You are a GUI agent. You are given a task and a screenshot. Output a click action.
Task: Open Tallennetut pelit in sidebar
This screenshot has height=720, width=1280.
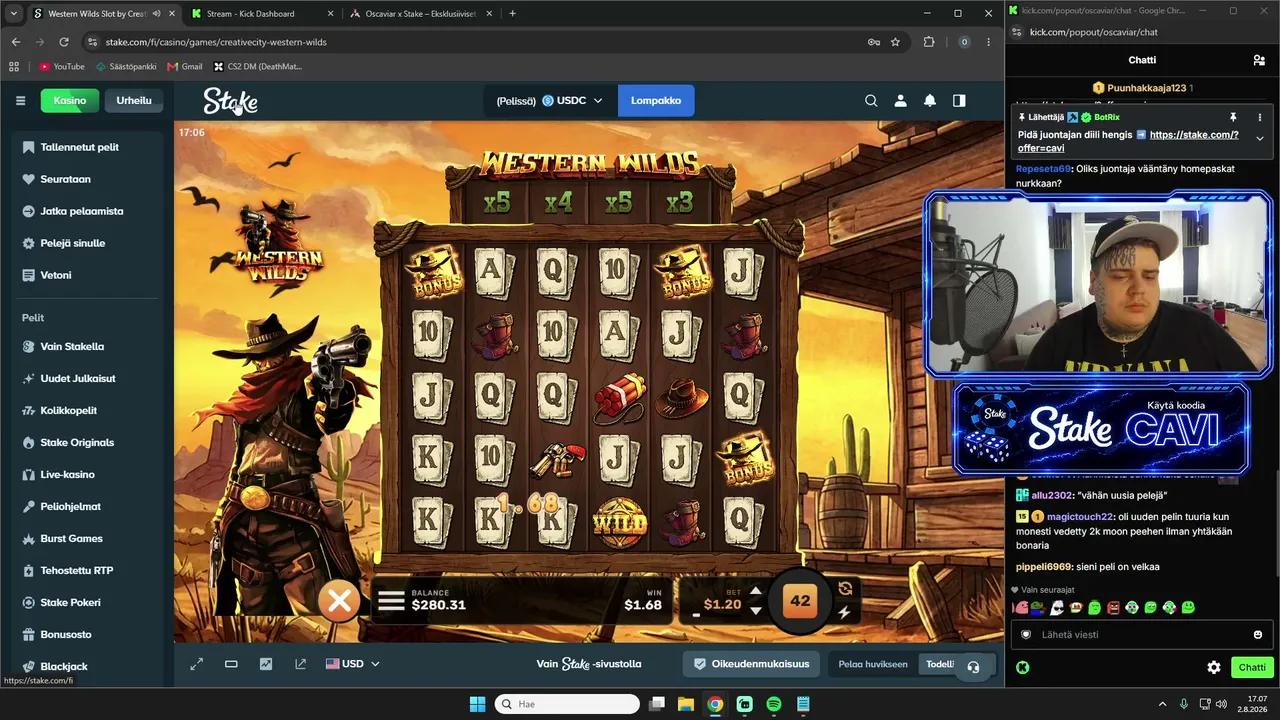pyautogui.click(x=88, y=147)
